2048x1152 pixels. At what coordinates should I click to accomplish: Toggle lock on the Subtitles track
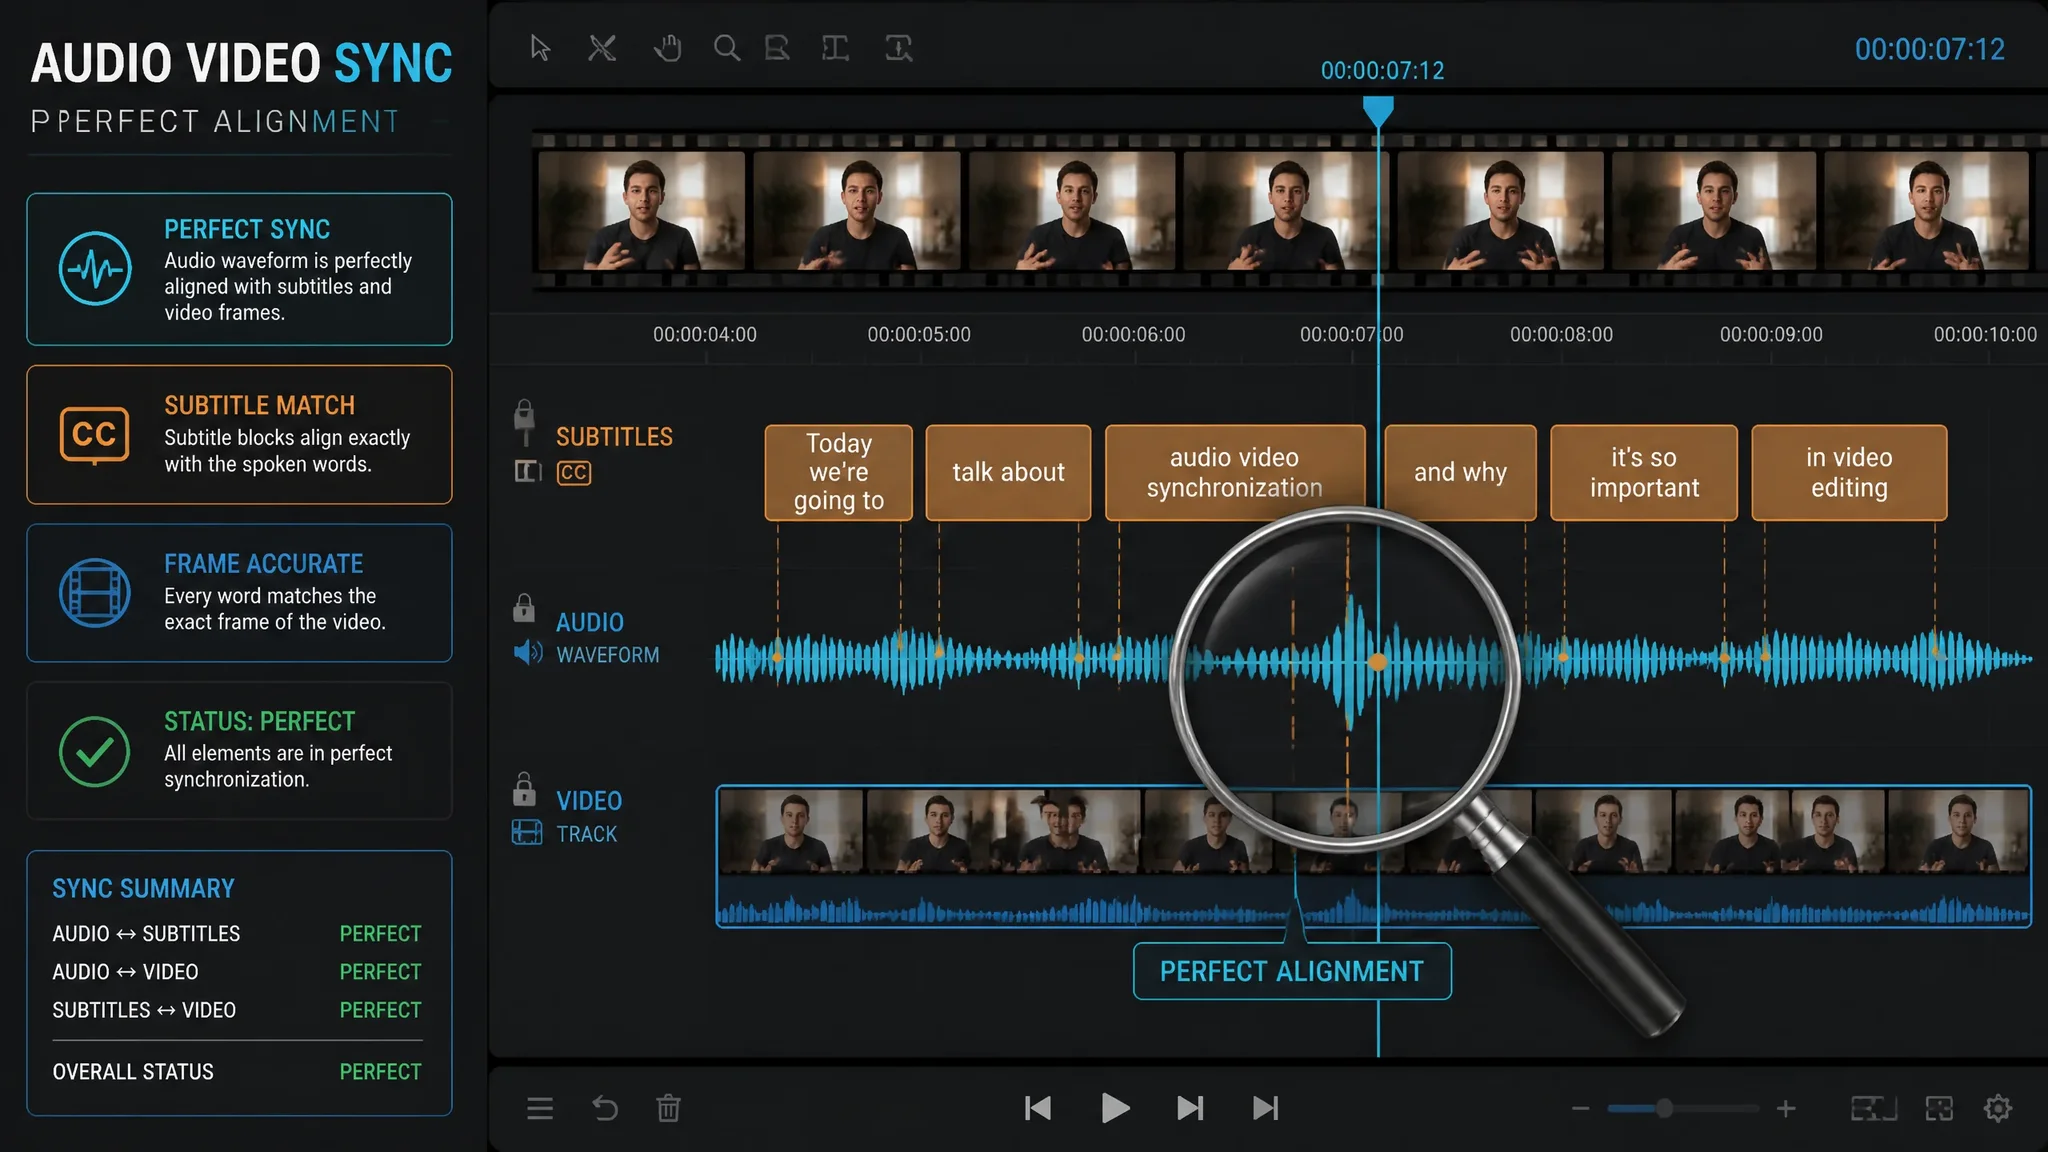[x=524, y=415]
